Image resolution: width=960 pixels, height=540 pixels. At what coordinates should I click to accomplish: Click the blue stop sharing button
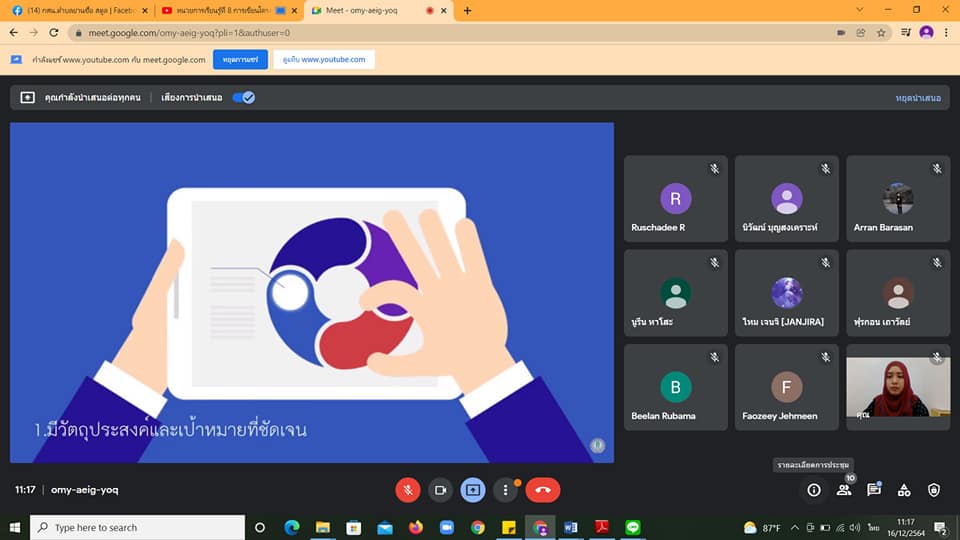point(240,60)
